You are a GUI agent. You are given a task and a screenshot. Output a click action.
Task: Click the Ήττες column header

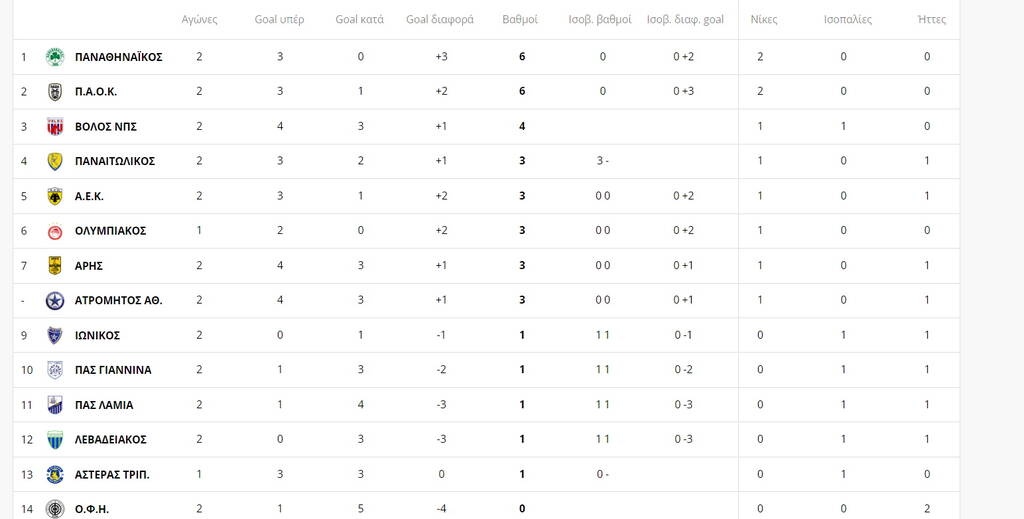tap(931, 20)
